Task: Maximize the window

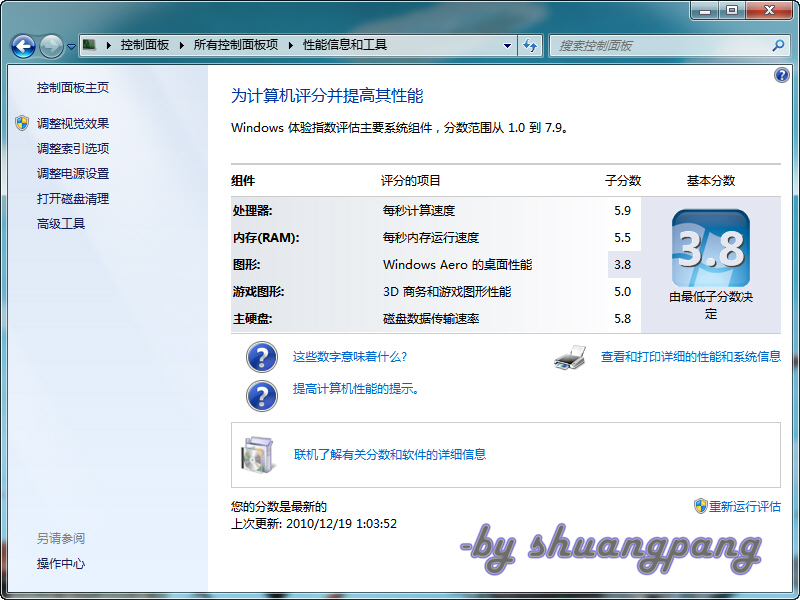Action: coord(732,11)
